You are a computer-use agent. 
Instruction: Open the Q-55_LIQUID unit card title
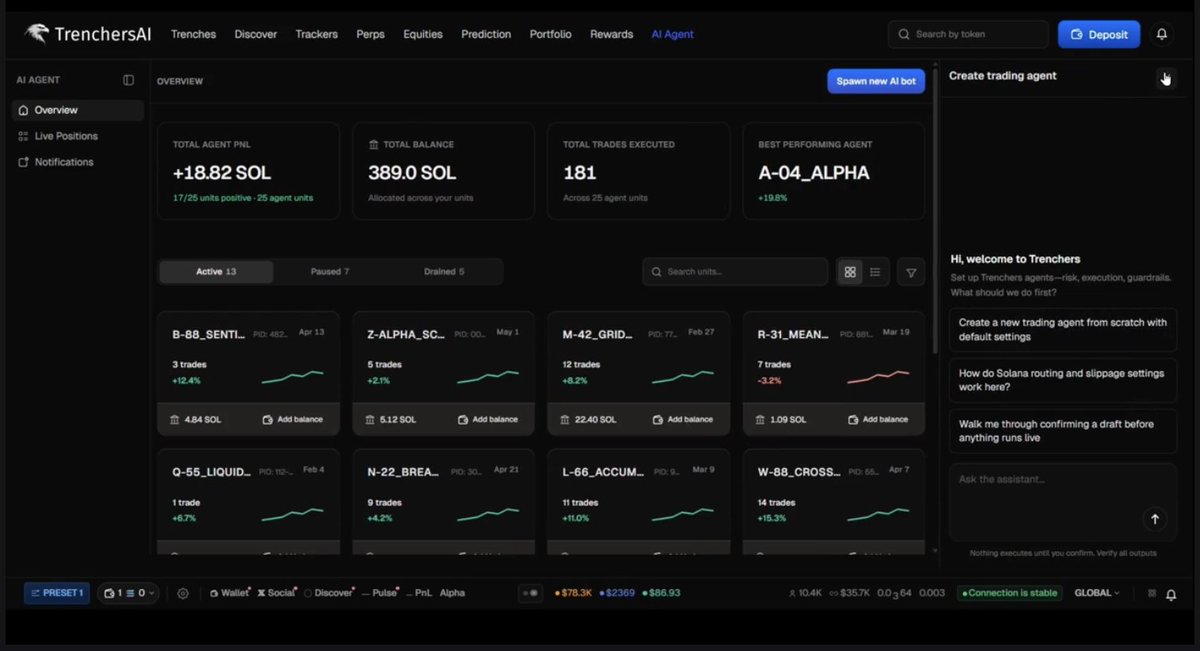coord(211,472)
